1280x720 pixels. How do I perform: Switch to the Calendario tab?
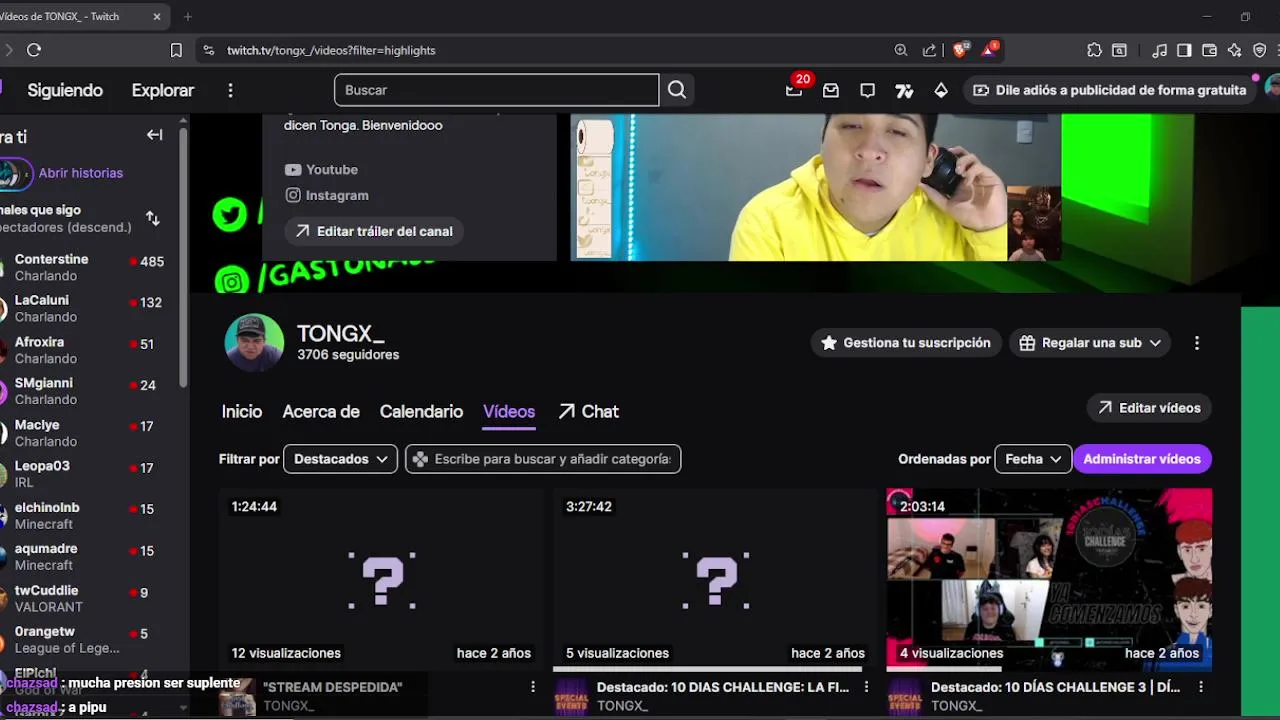421,412
